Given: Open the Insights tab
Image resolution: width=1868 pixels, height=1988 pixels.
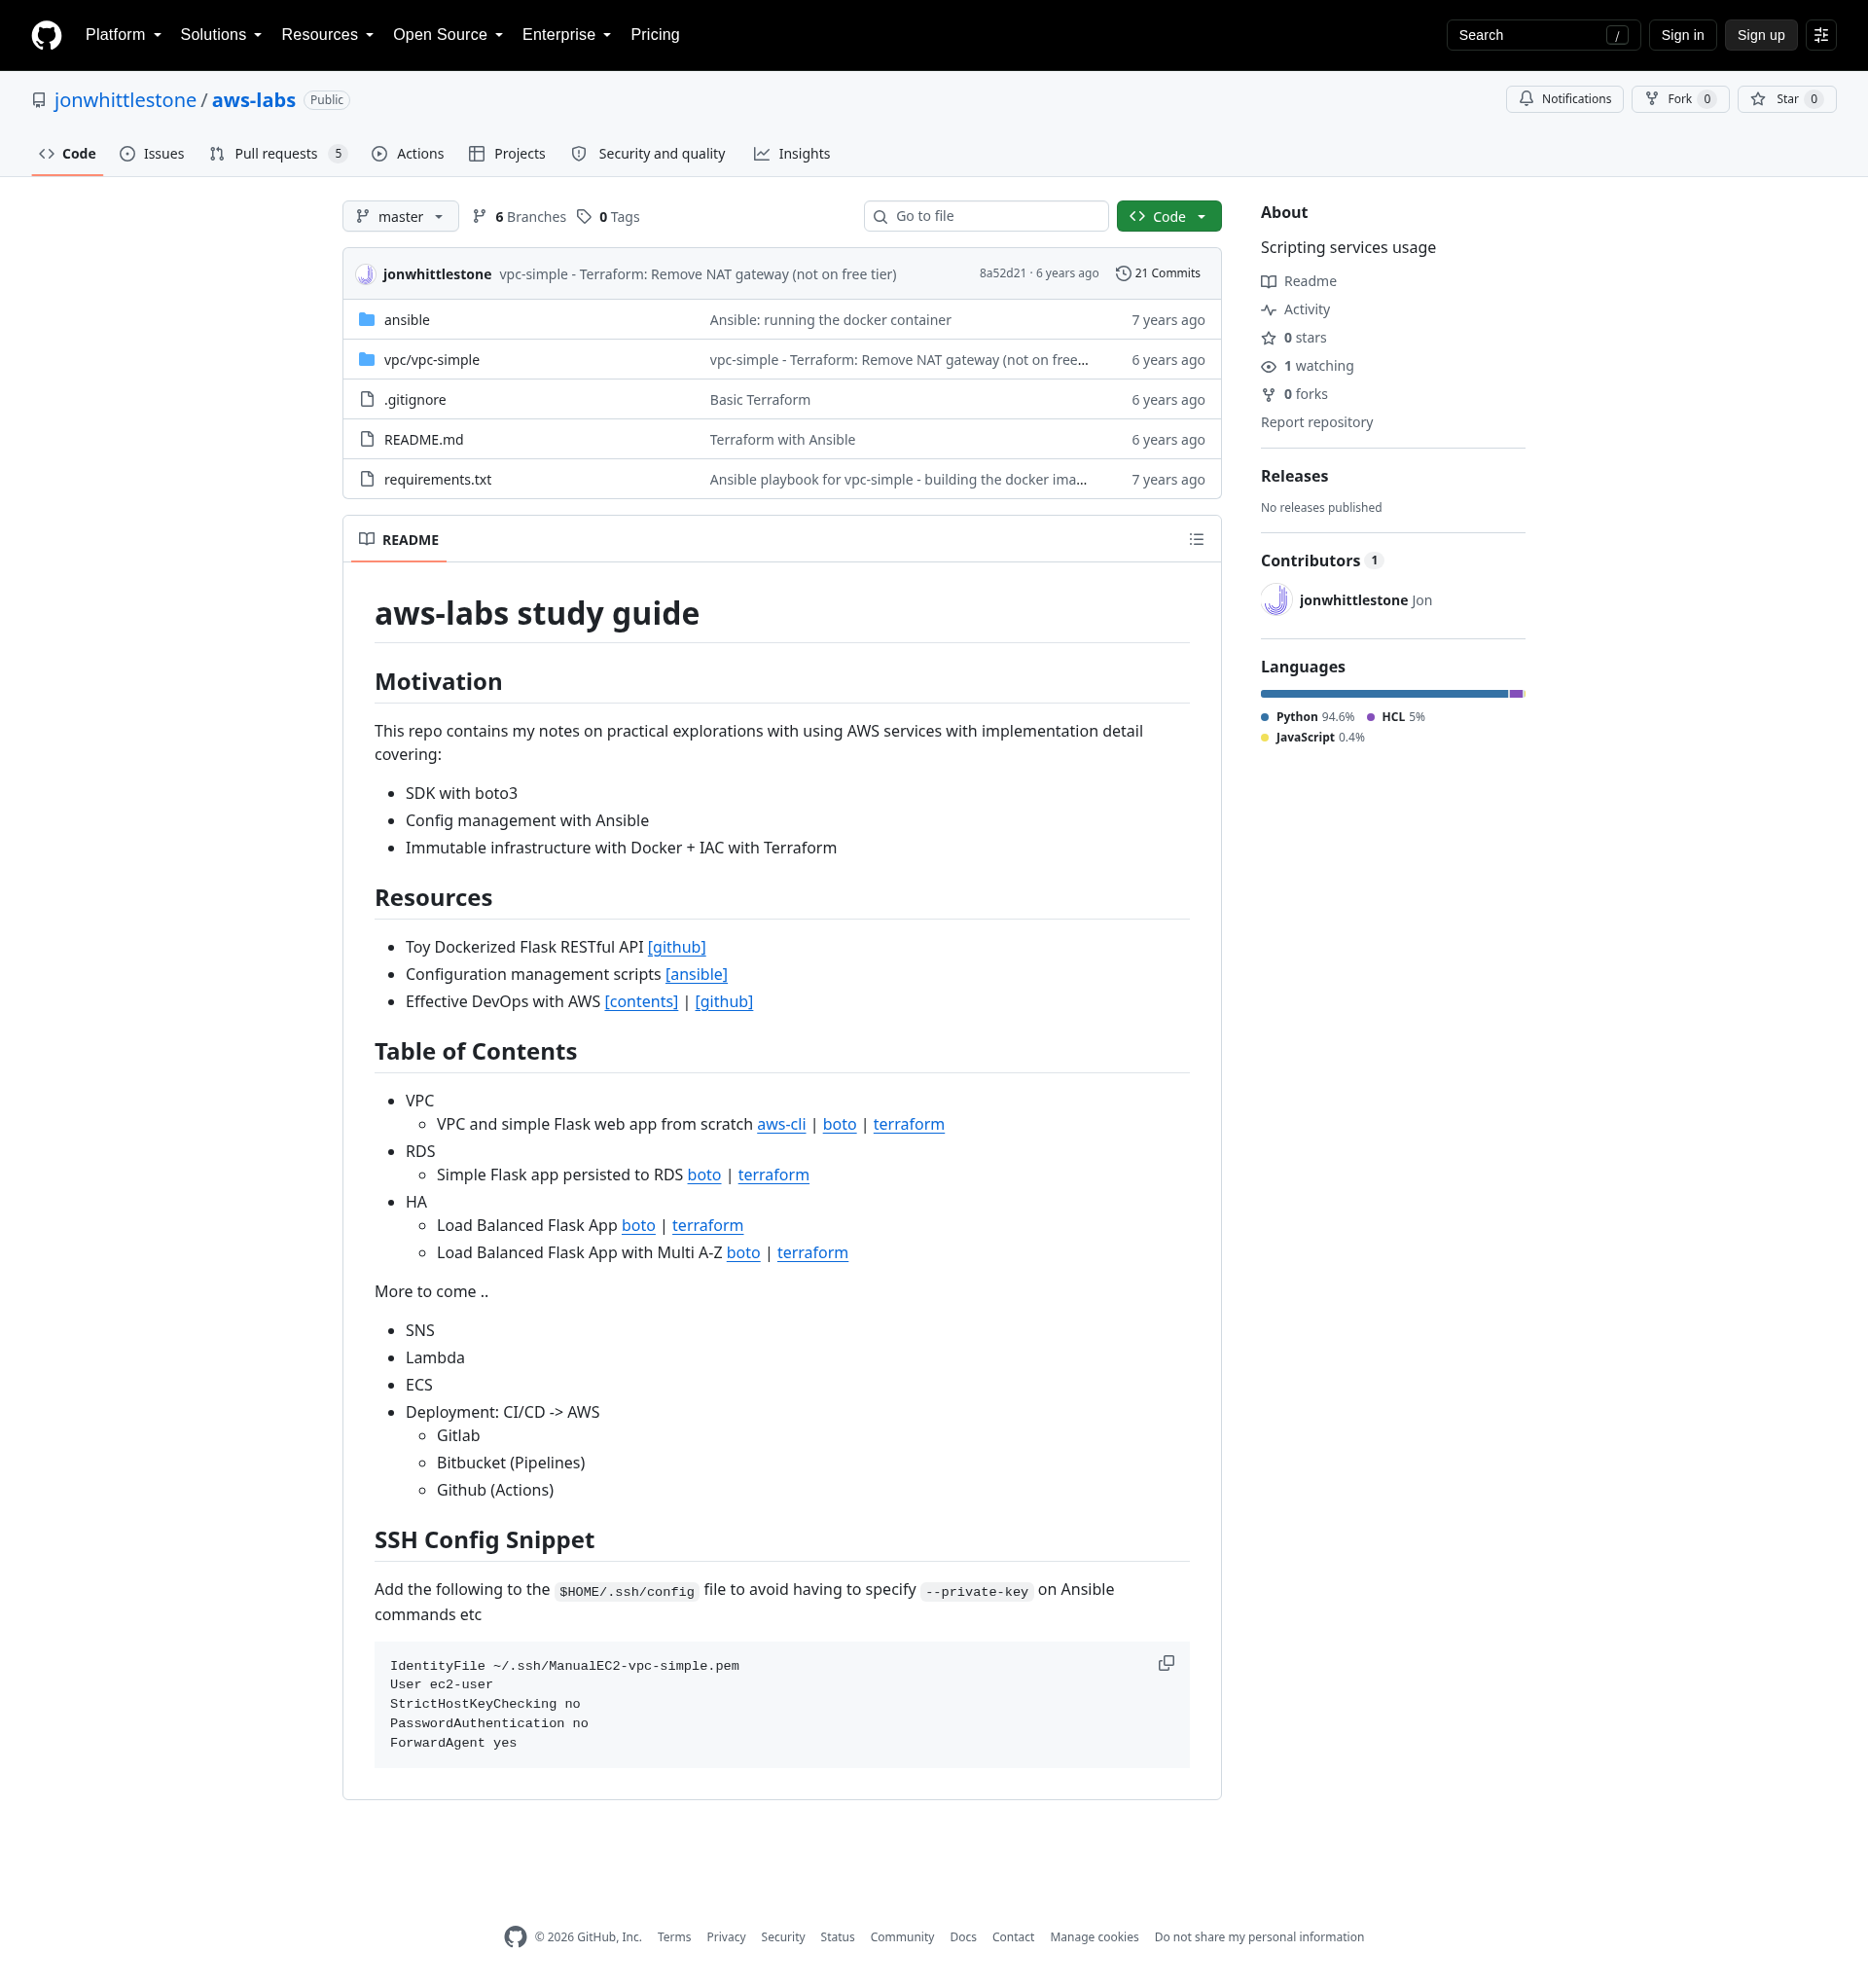Looking at the screenshot, I should pyautogui.click(x=792, y=154).
